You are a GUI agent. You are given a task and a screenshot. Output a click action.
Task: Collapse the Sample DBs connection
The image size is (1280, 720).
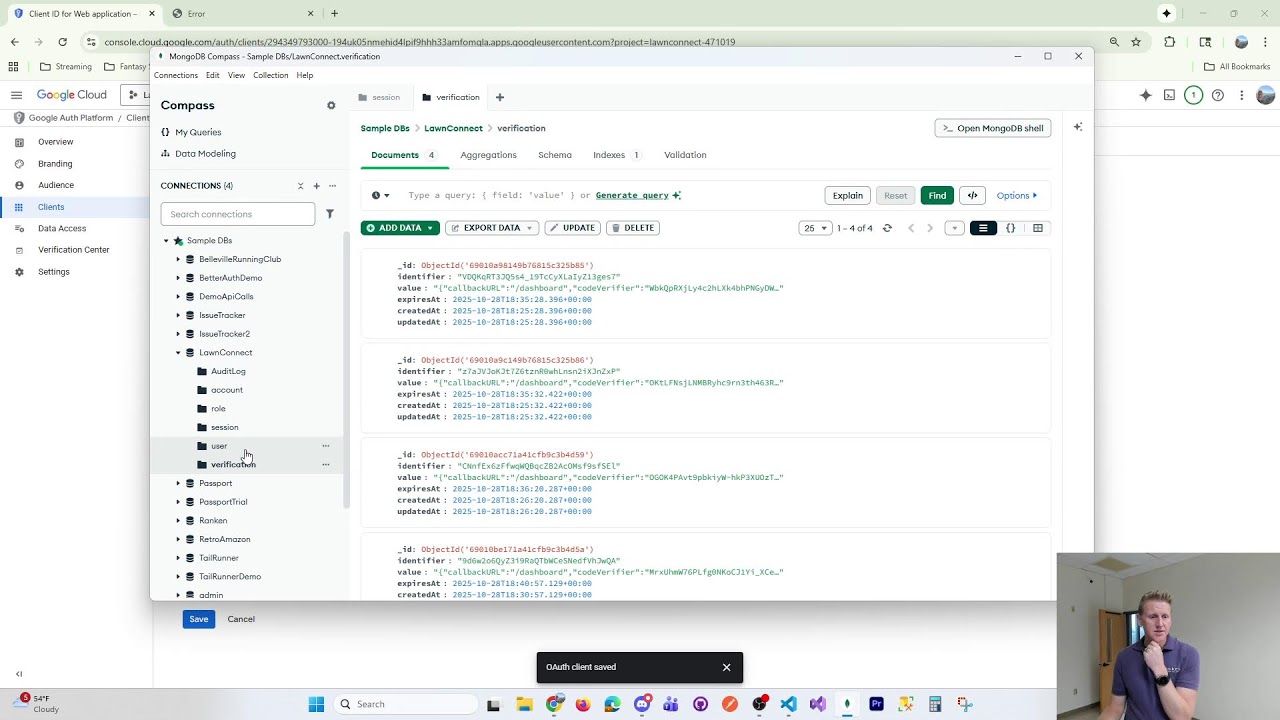click(x=166, y=241)
